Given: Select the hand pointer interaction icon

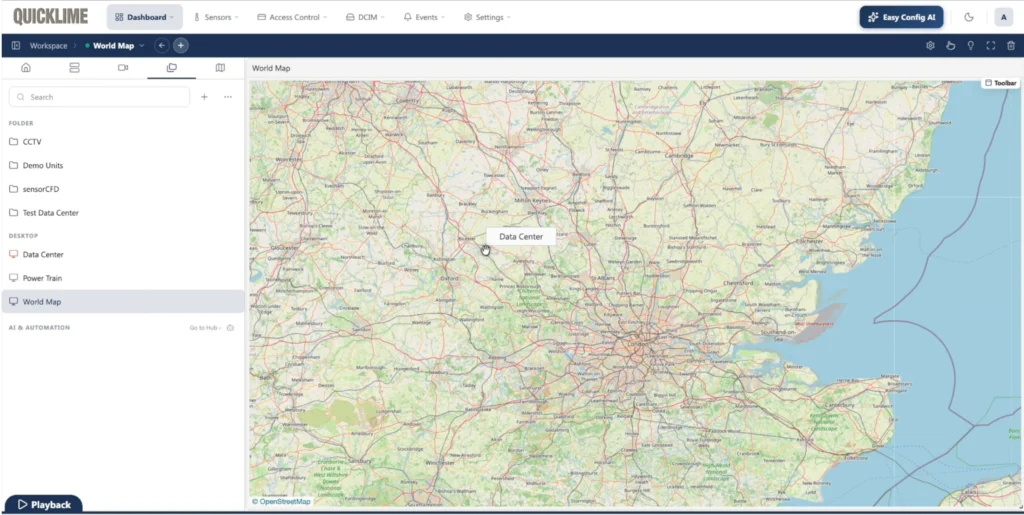Looking at the screenshot, I should tap(951, 46).
